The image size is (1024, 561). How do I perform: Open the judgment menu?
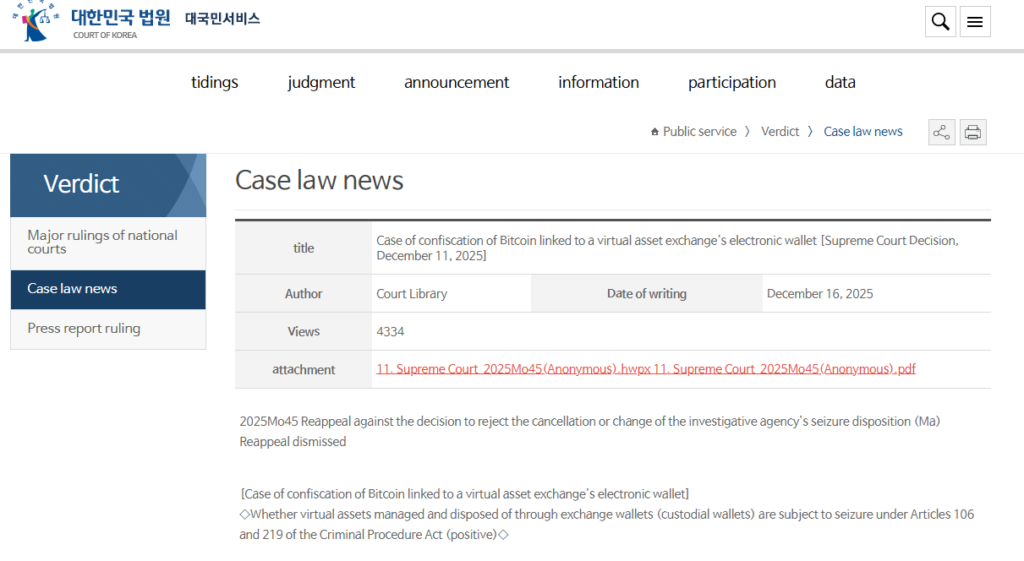(x=321, y=82)
